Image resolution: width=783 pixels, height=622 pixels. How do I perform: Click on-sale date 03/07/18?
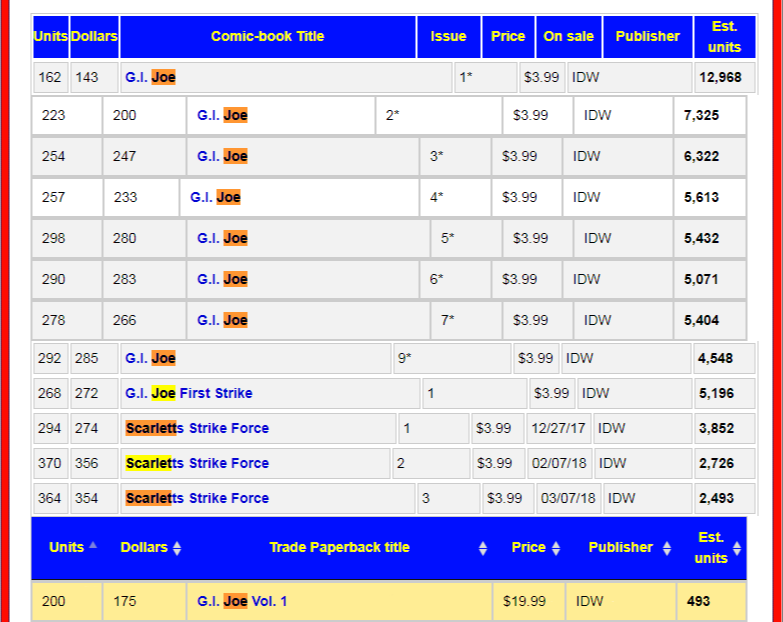click(x=568, y=498)
